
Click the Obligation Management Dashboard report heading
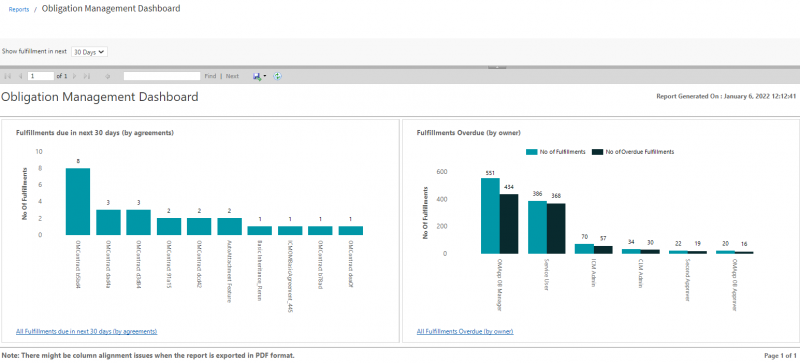click(x=99, y=96)
